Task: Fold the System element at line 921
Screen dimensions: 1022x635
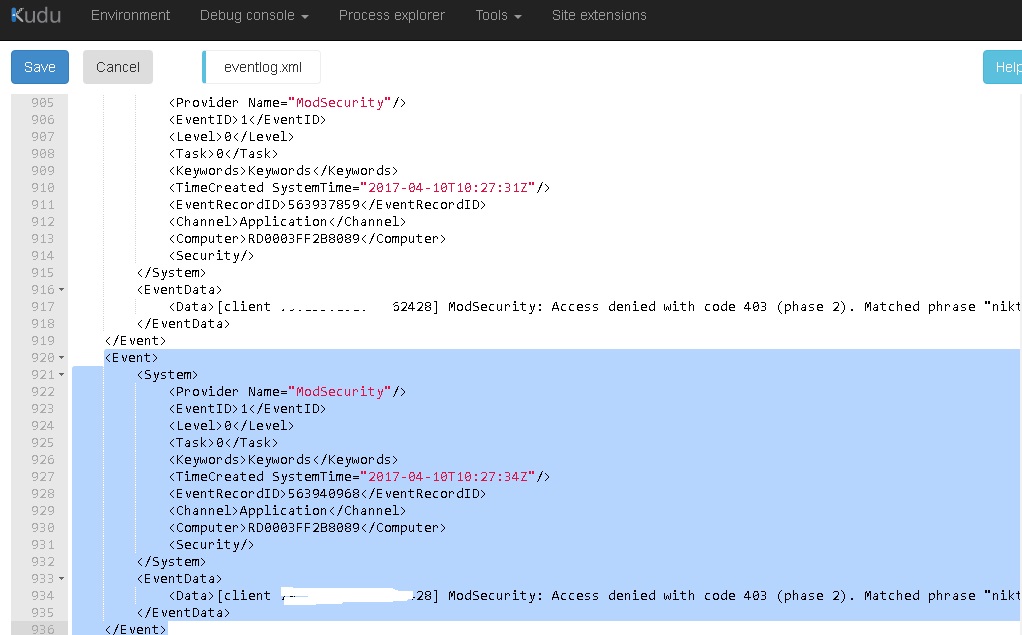Action: coord(63,375)
